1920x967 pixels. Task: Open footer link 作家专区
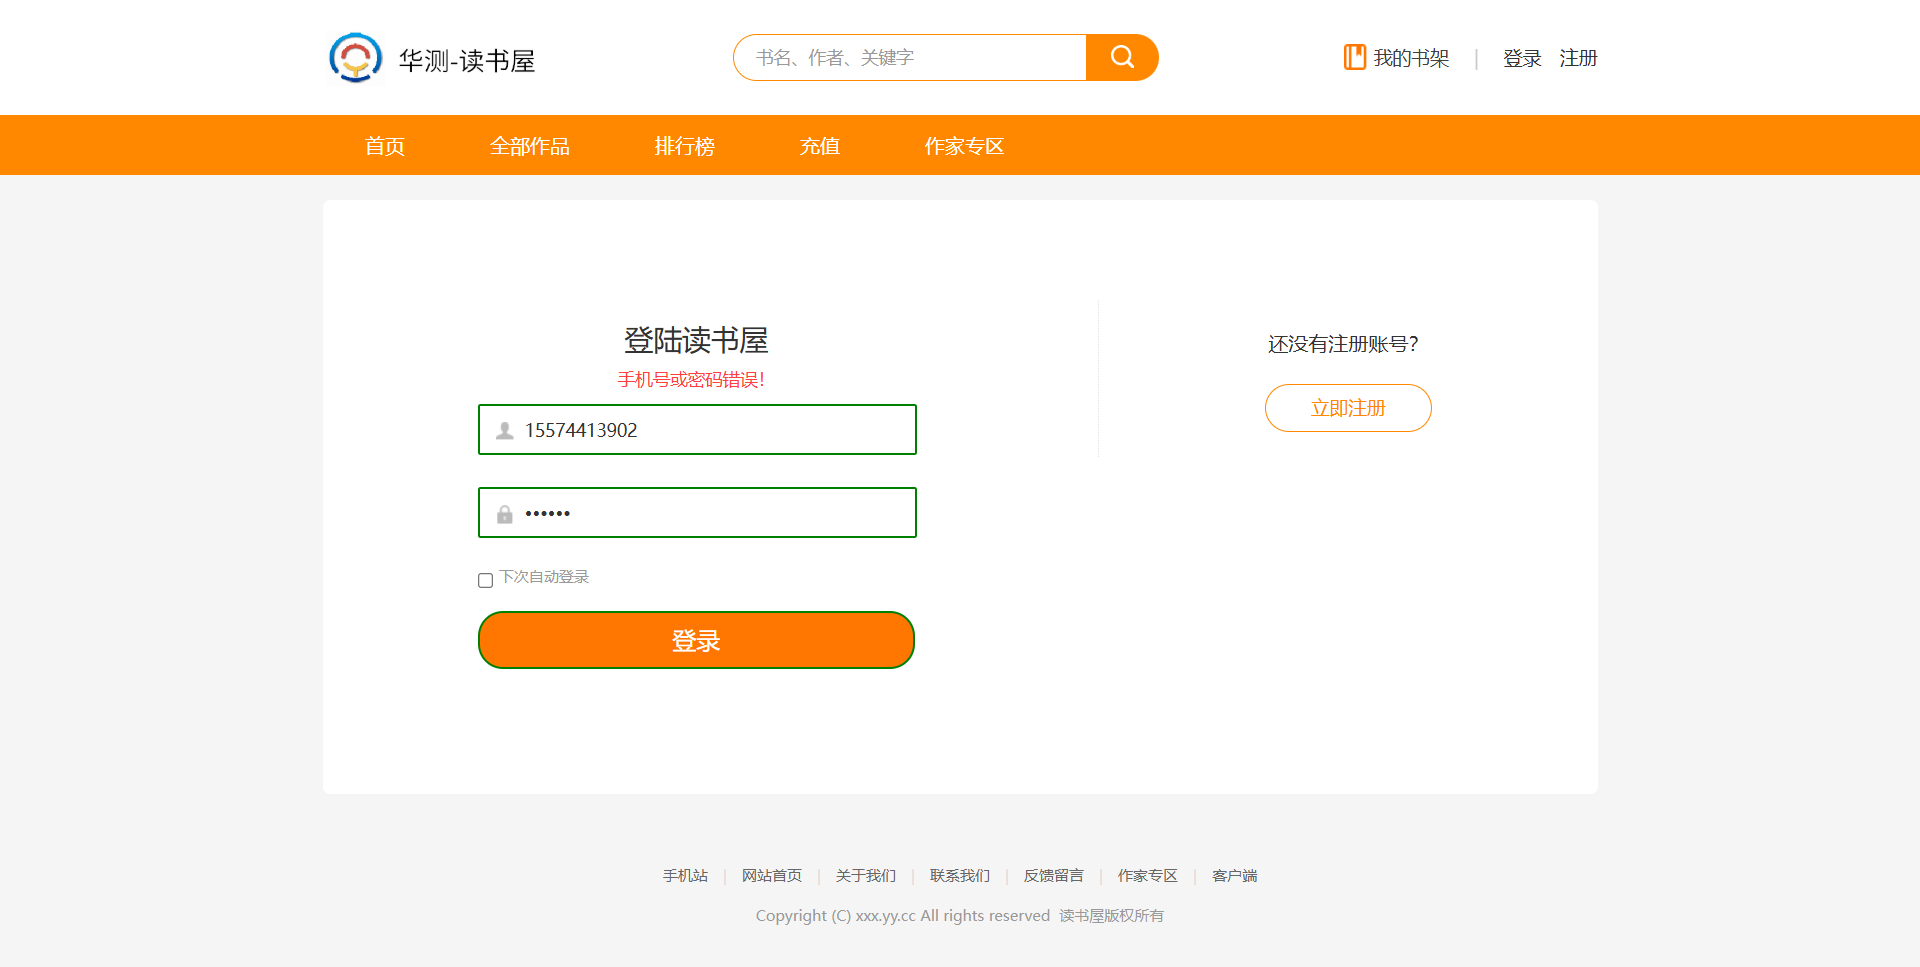click(1148, 876)
